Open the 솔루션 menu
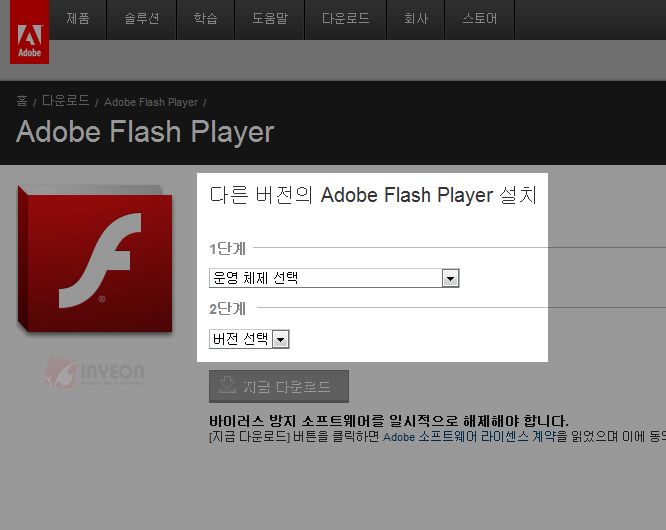666x530 pixels. click(x=141, y=19)
